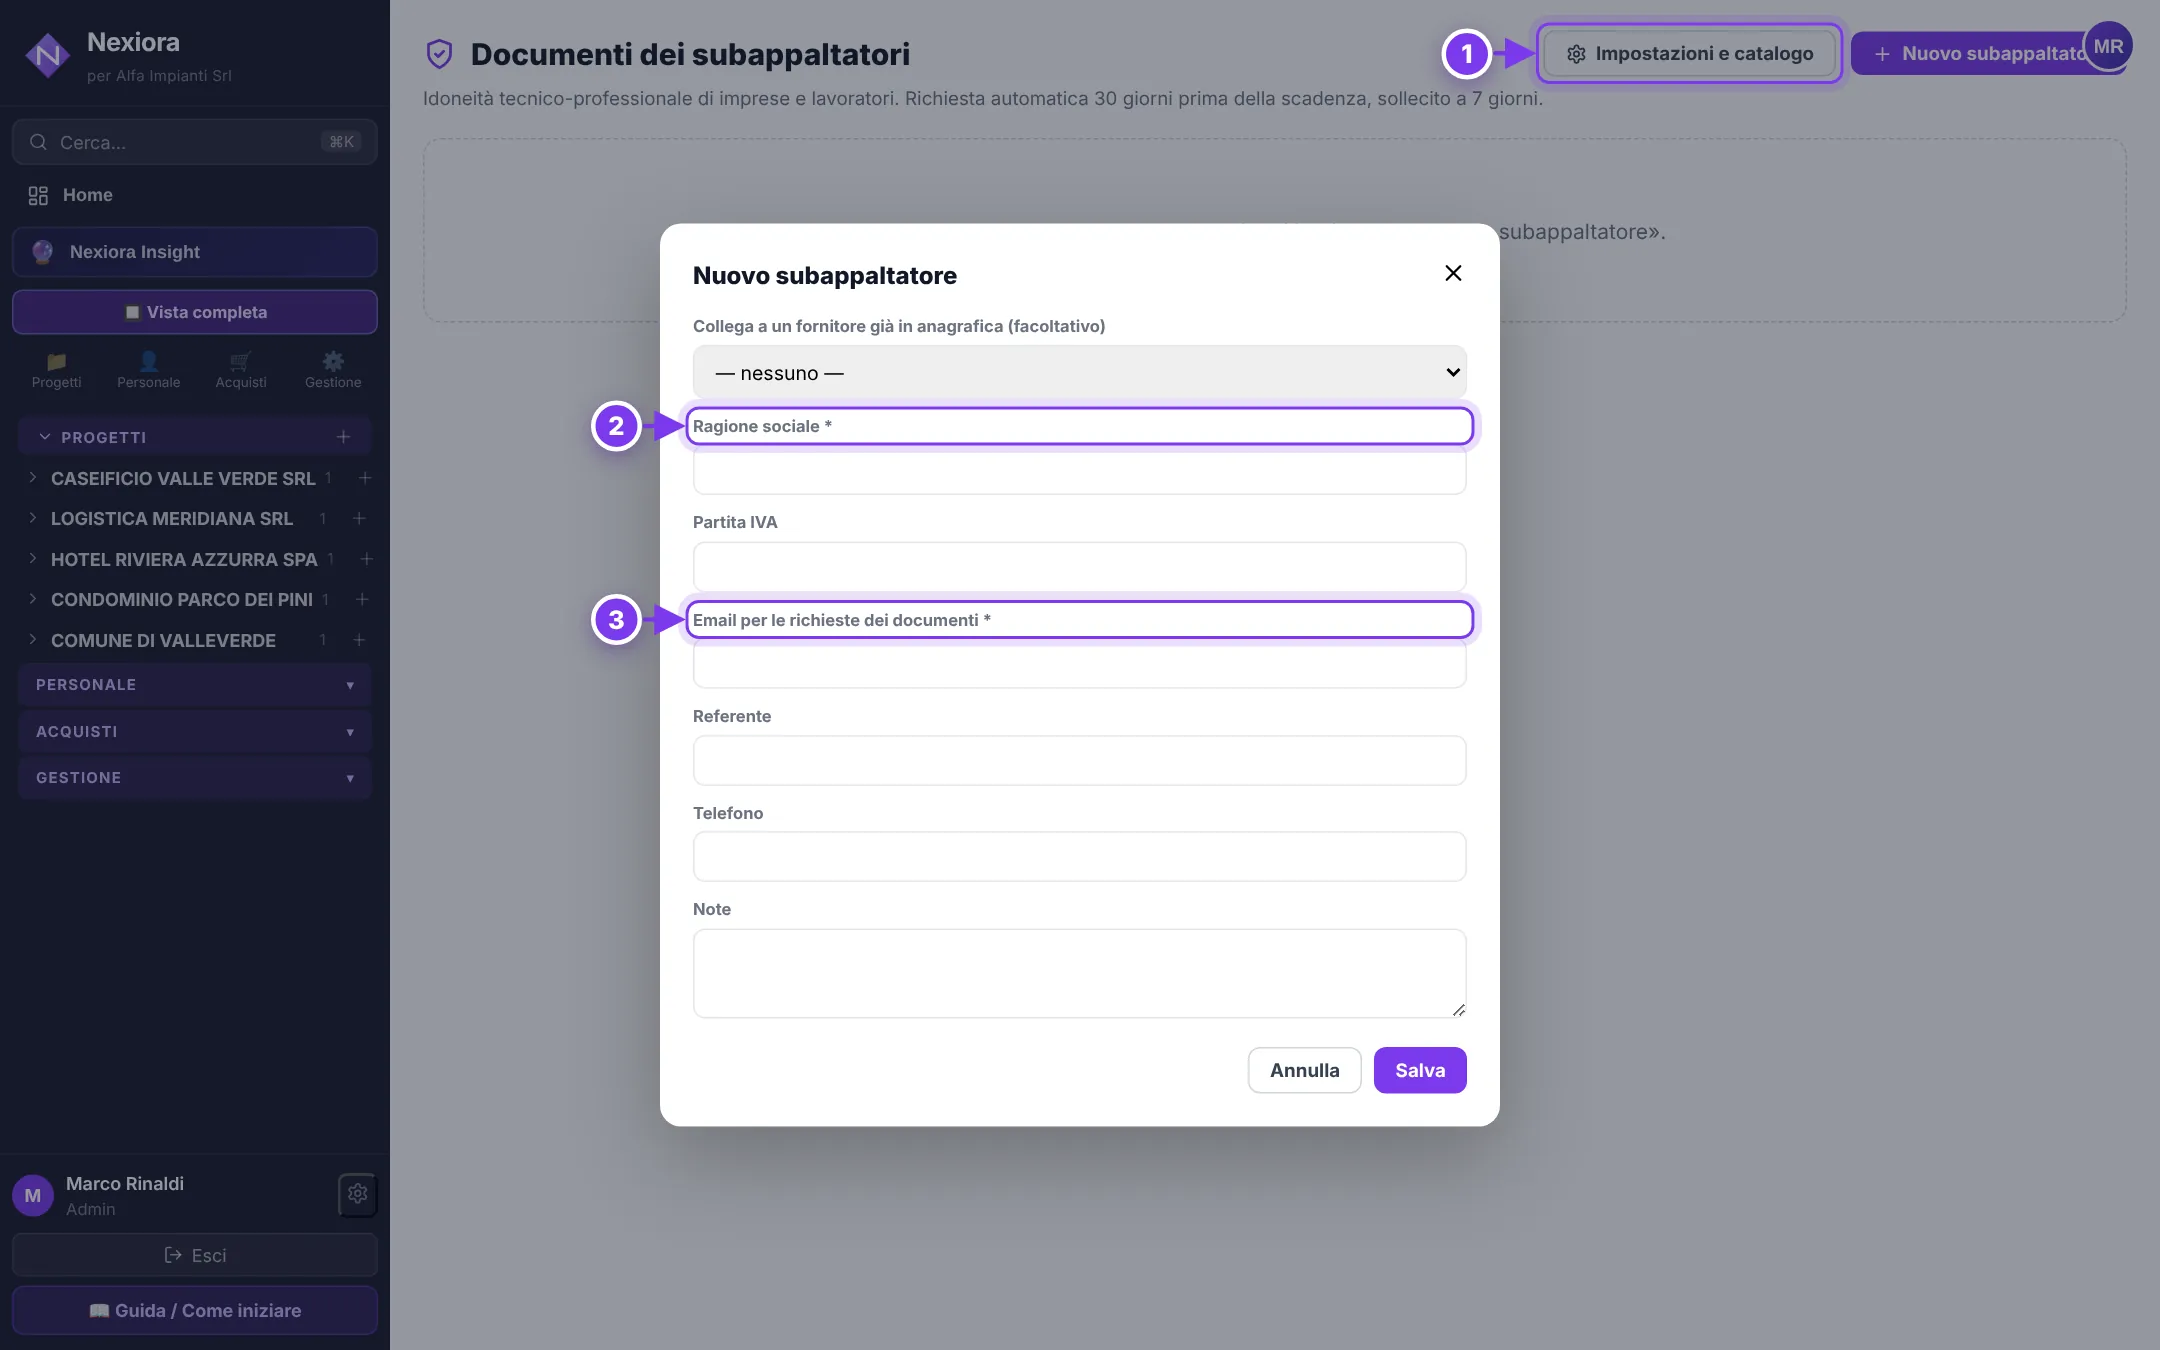
Task: Click plus next to LOGISTICA MERIDIANA SRL
Action: click(359, 518)
